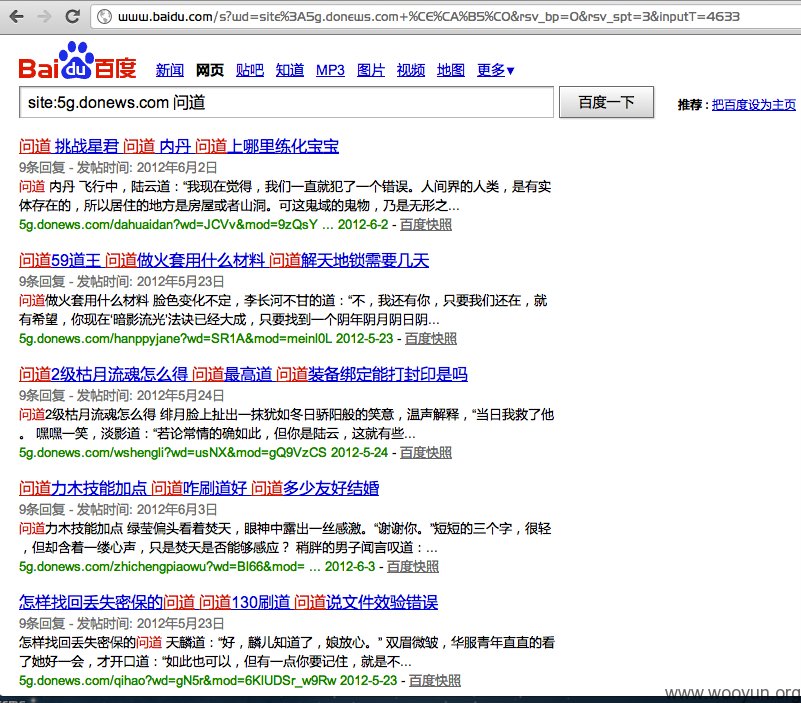Open the 地图 tab

coord(451,70)
